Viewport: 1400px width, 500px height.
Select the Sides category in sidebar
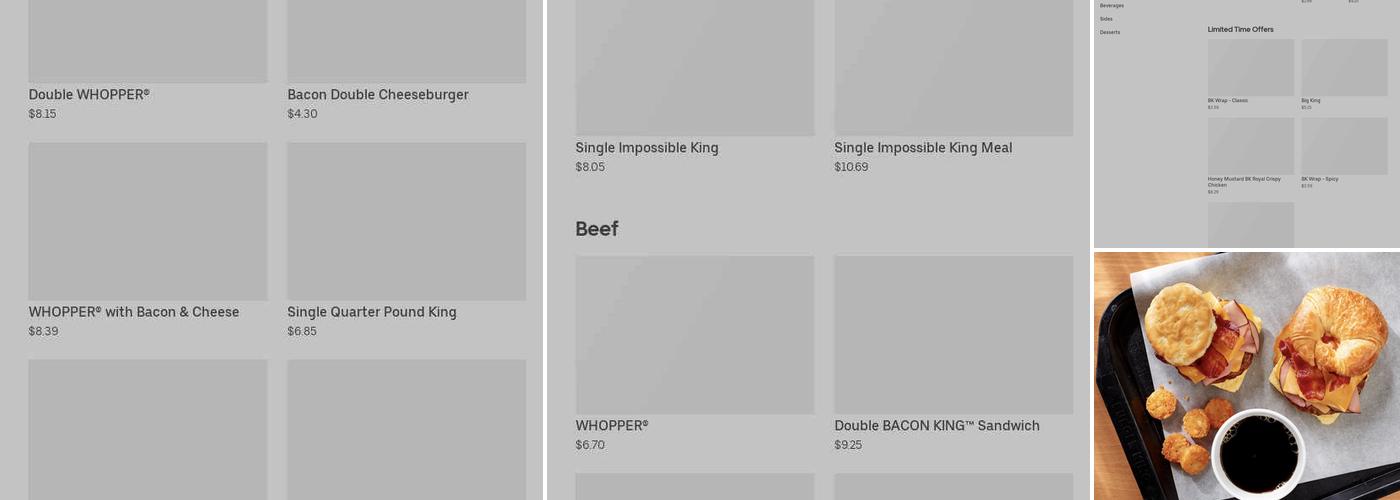tap(1106, 19)
